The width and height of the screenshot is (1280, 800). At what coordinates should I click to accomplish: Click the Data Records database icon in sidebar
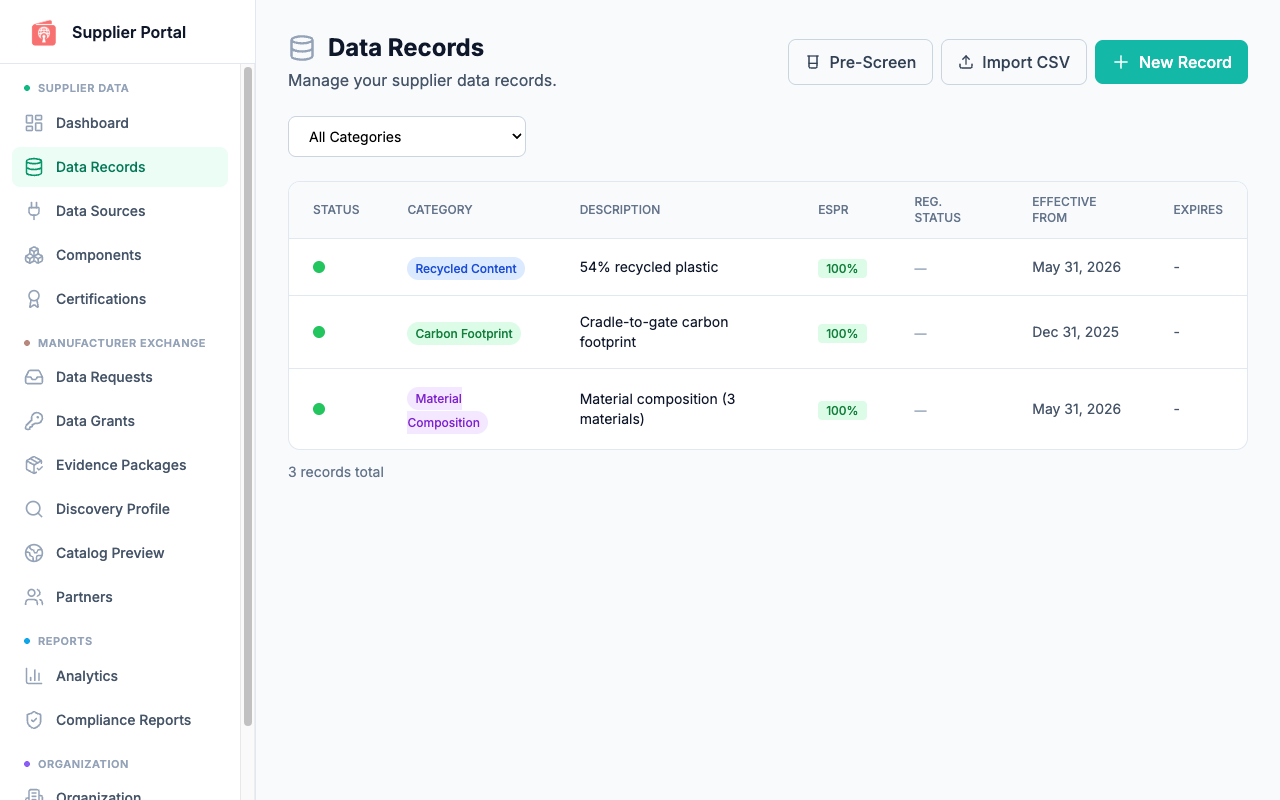[34, 167]
